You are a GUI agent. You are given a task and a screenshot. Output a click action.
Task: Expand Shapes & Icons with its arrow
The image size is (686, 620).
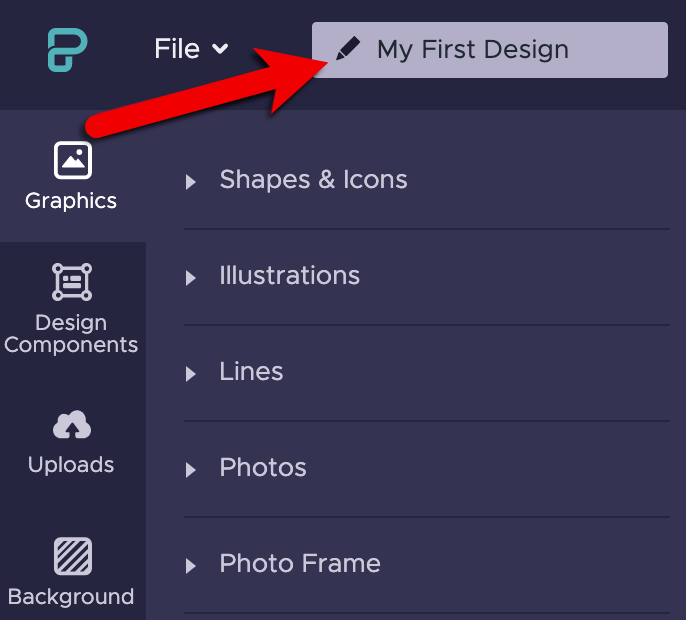point(191,182)
